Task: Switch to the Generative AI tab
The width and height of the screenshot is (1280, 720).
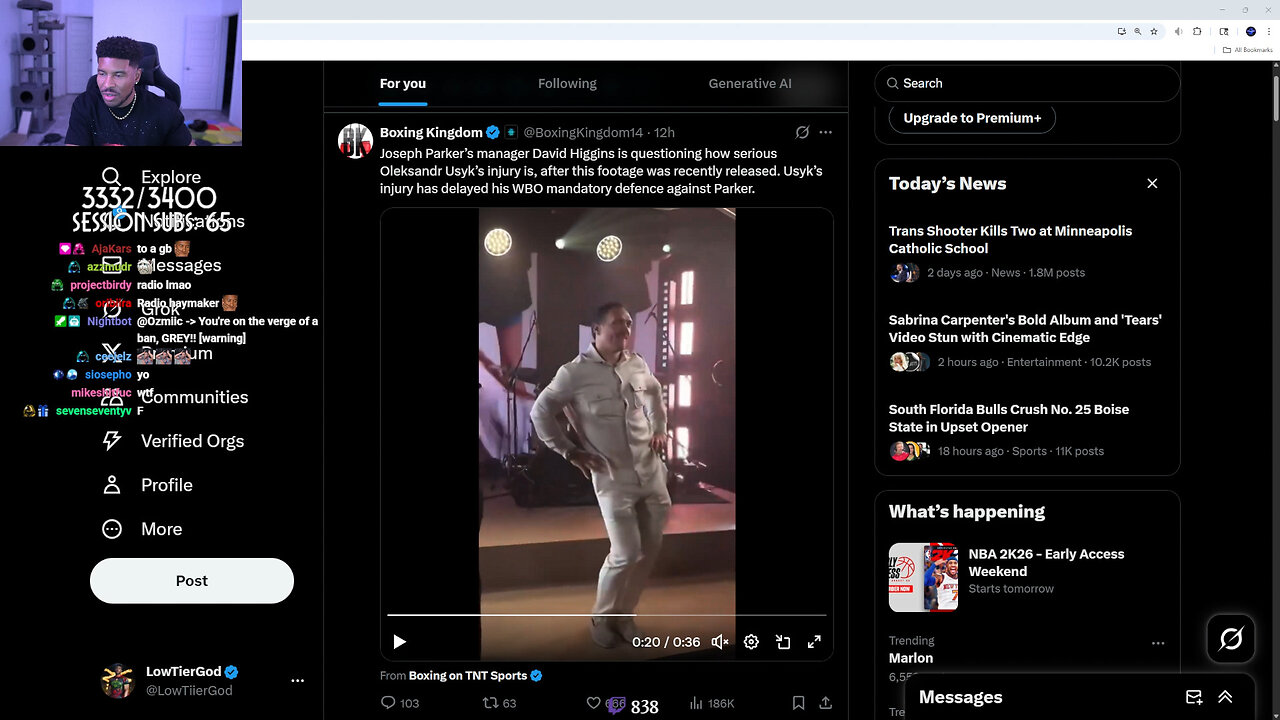Action: tap(749, 84)
